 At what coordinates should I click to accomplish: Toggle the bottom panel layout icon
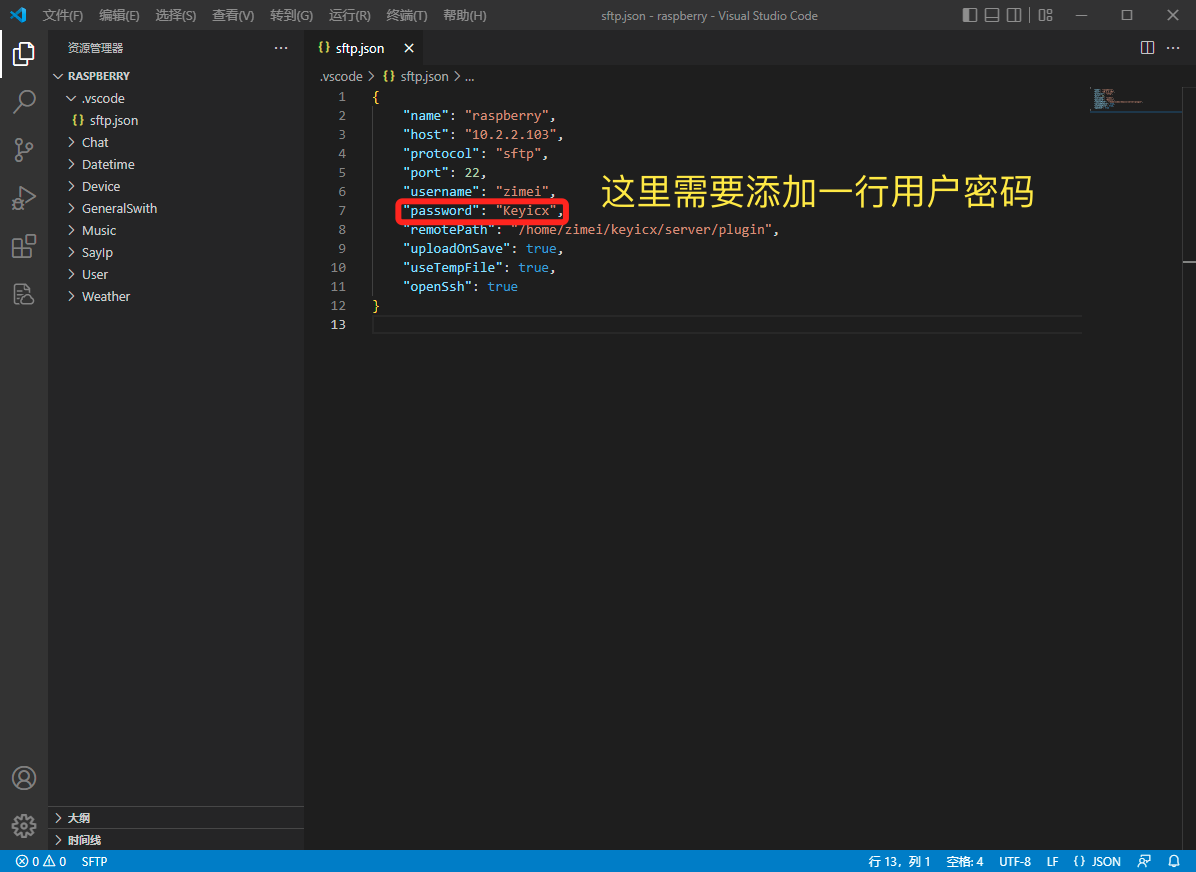(992, 15)
